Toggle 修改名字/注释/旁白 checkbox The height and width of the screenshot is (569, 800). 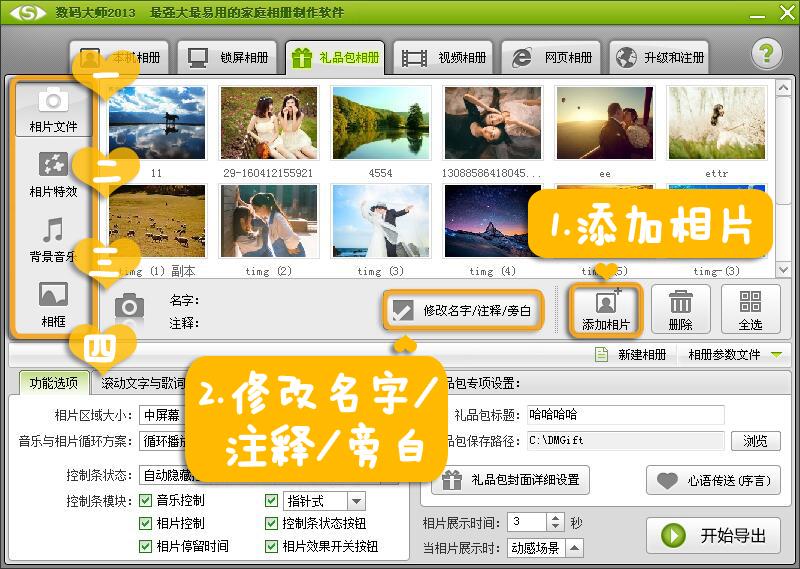click(x=403, y=310)
